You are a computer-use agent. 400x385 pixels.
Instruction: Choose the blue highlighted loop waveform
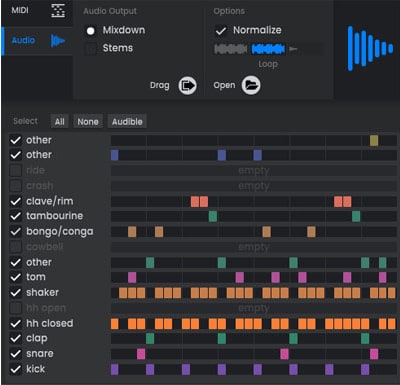click(x=268, y=49)
